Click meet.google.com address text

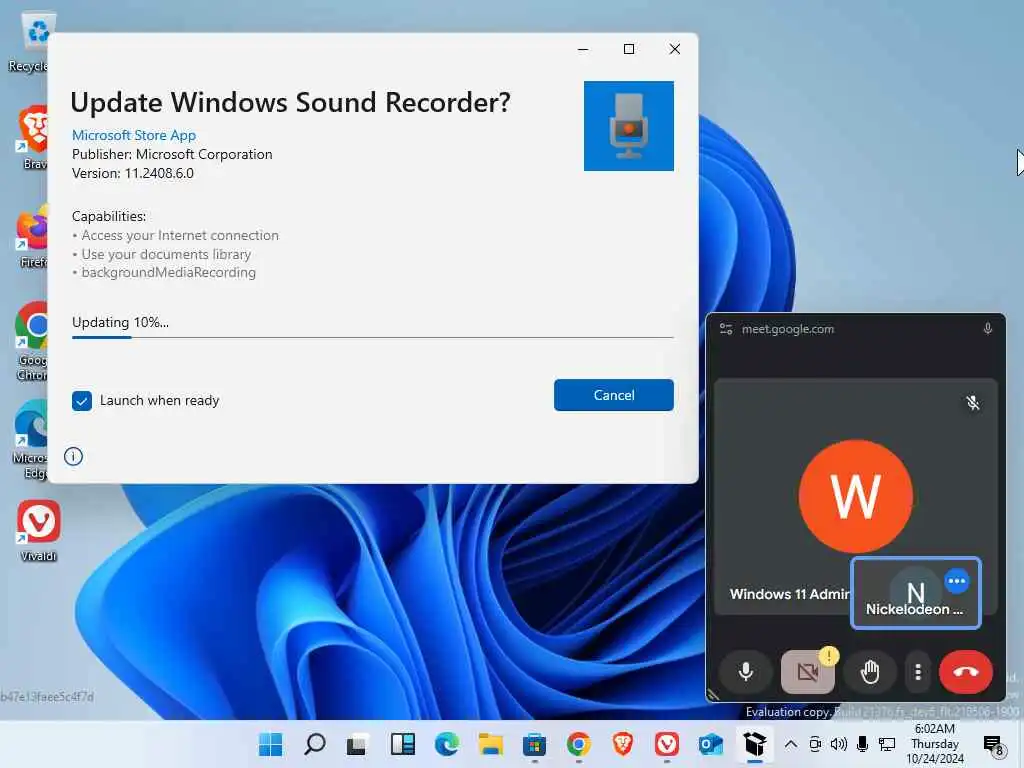point(788,329)
